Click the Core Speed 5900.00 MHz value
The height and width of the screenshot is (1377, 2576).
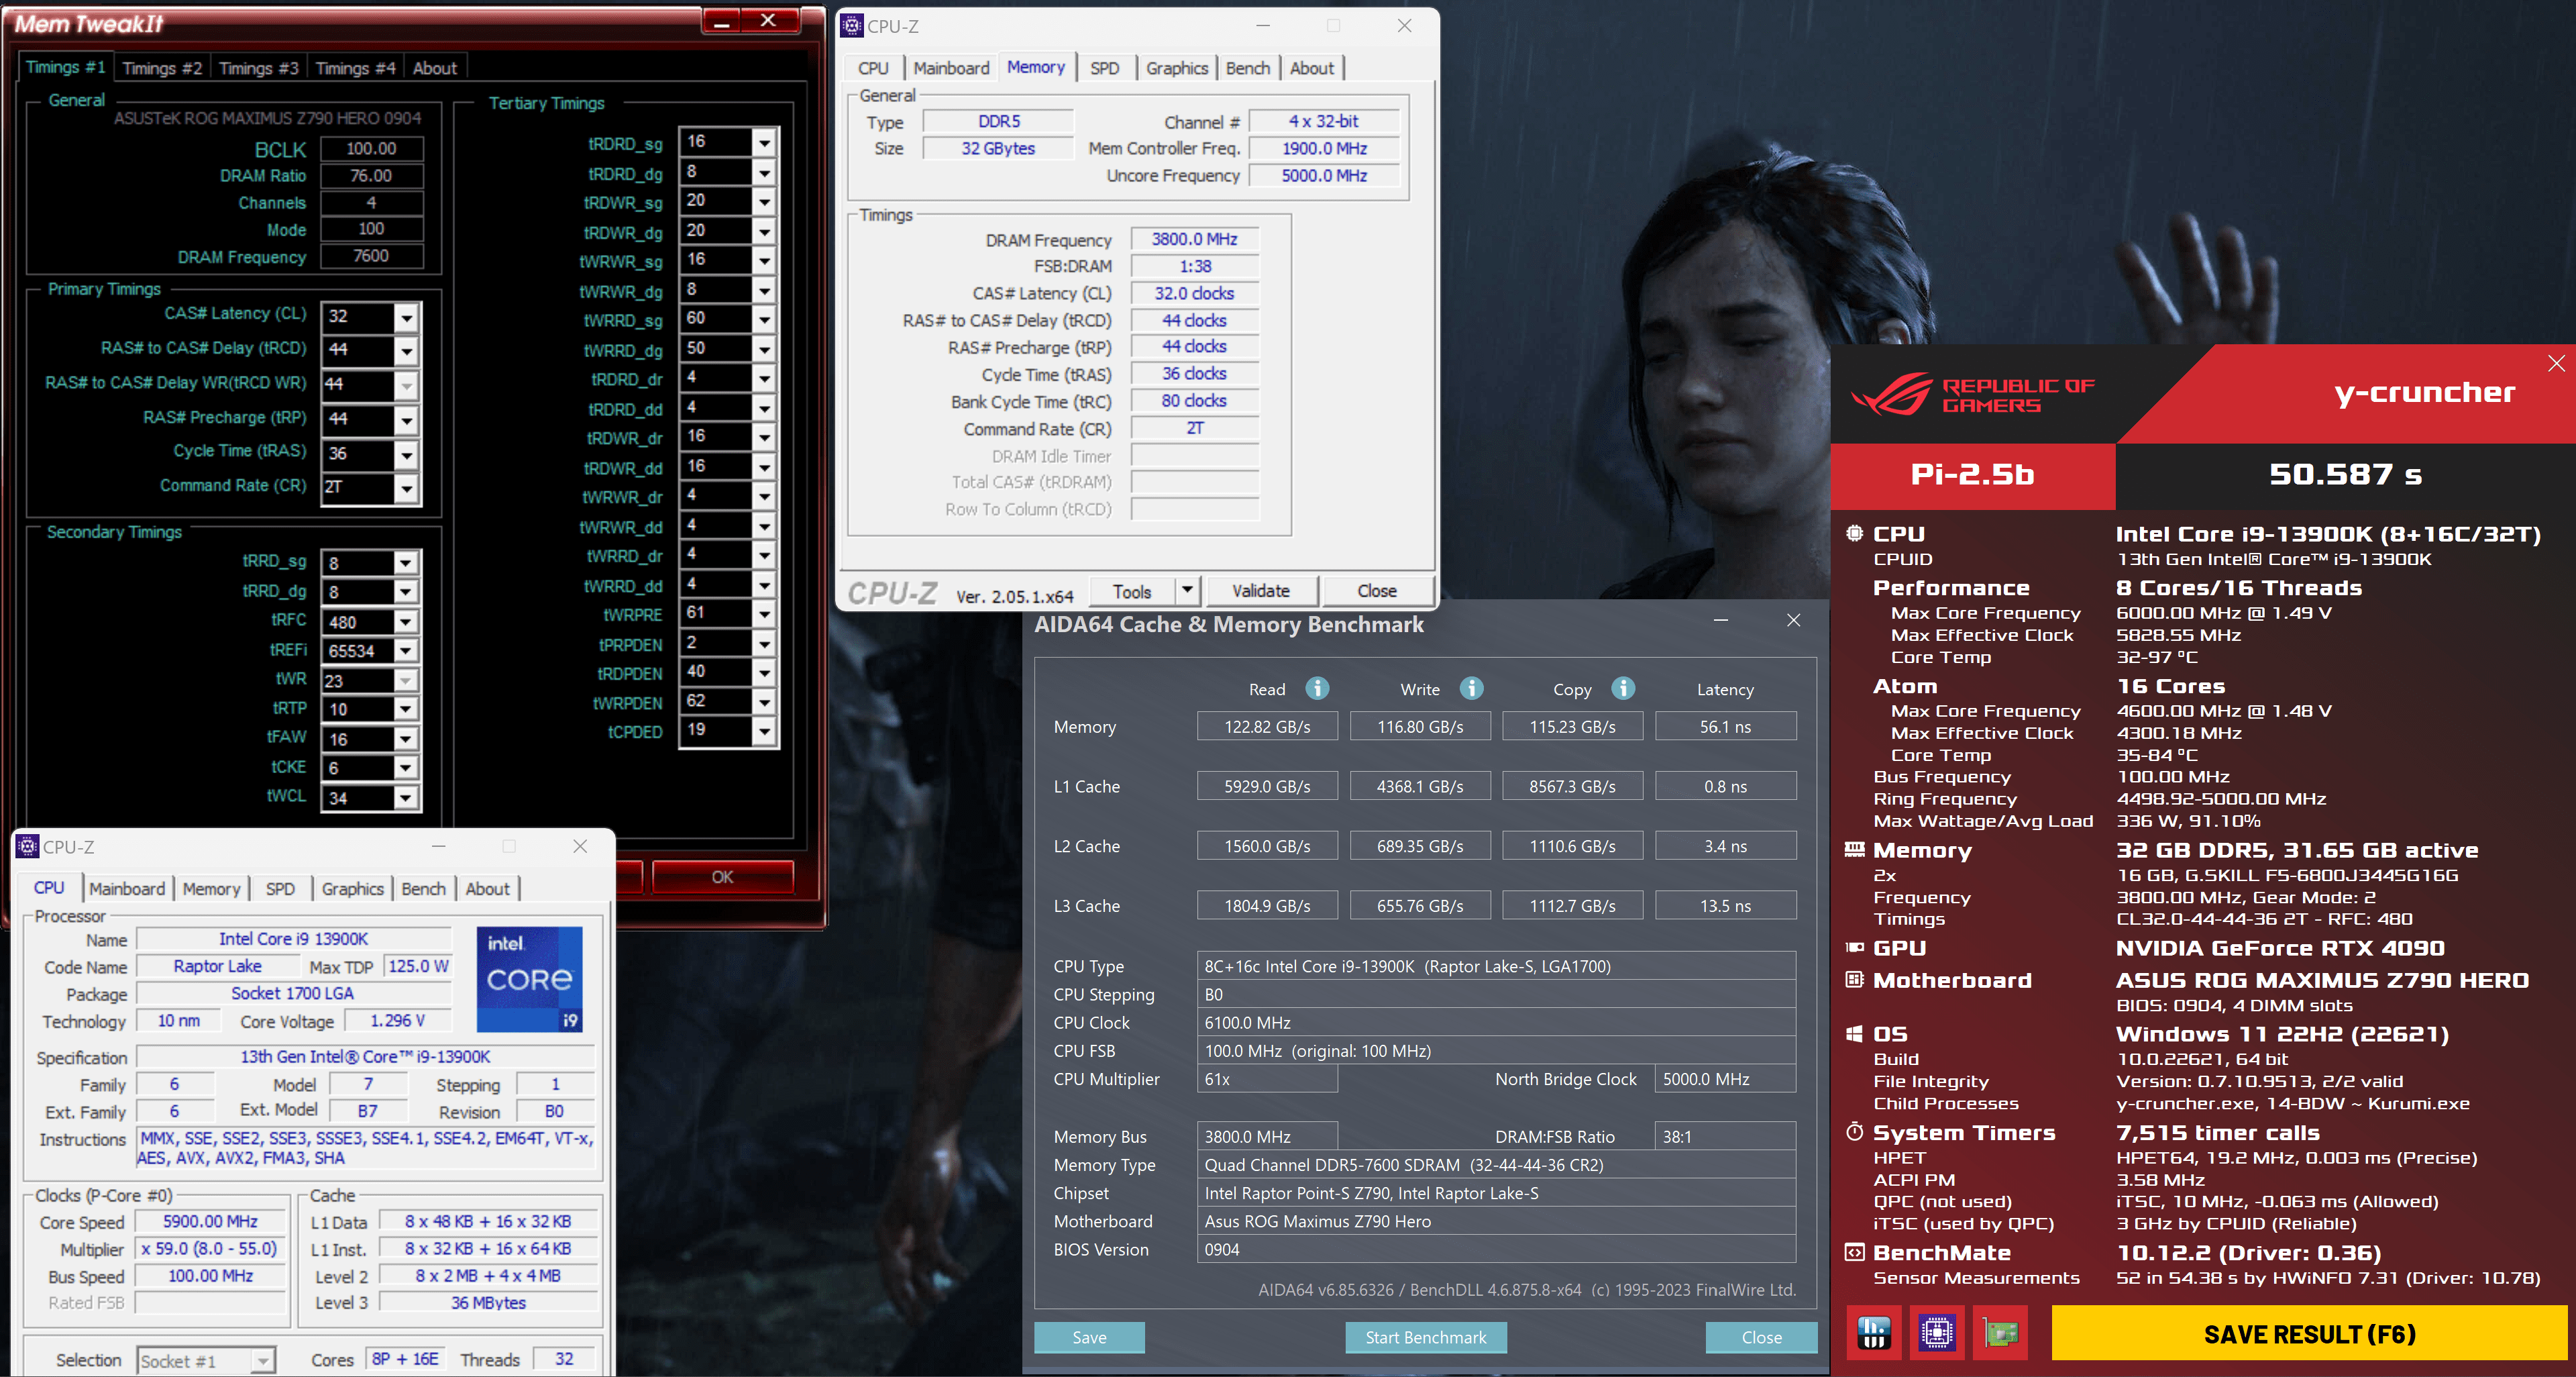coord(211,1222)
